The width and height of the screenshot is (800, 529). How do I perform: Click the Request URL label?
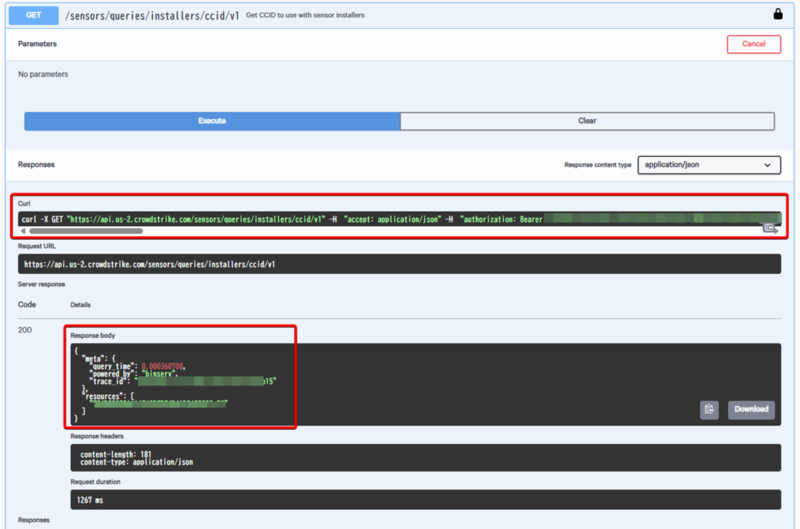[37, 246]
